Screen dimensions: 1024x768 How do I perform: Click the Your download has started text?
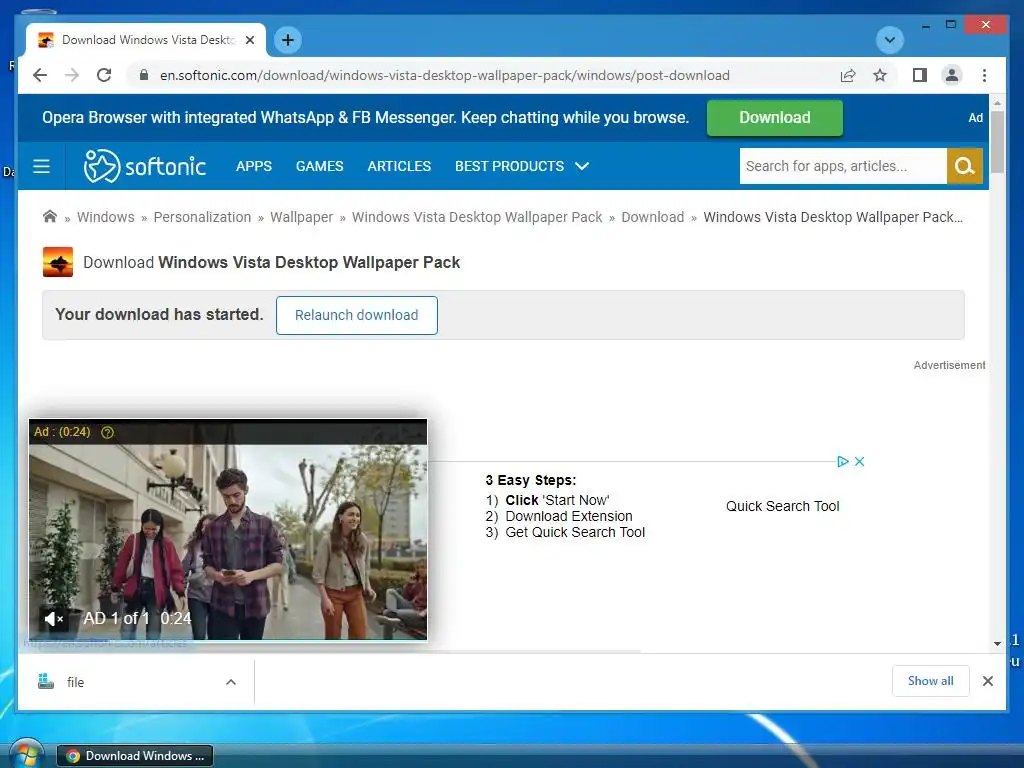coord(159,314)
